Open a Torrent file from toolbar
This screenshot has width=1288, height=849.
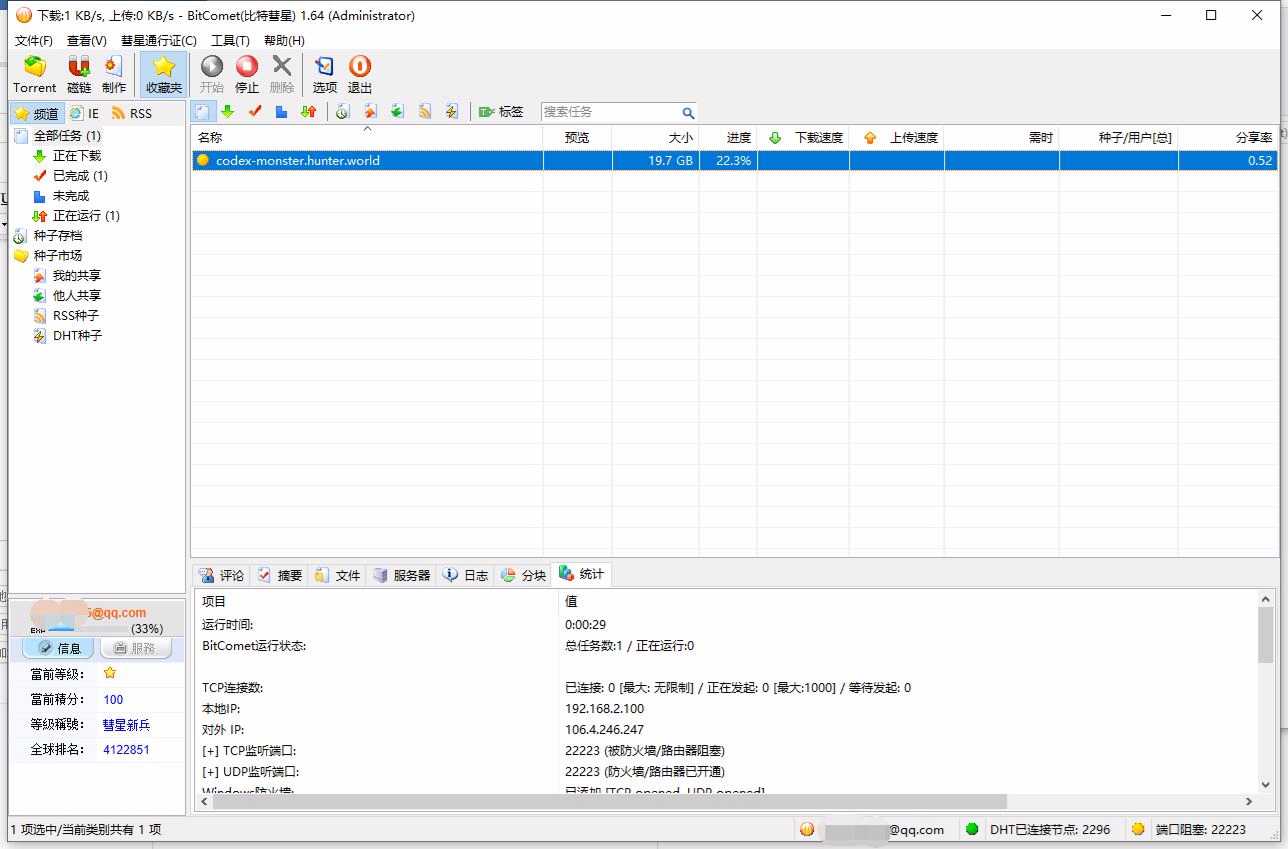pyautogui.click(x=35, y=75)
